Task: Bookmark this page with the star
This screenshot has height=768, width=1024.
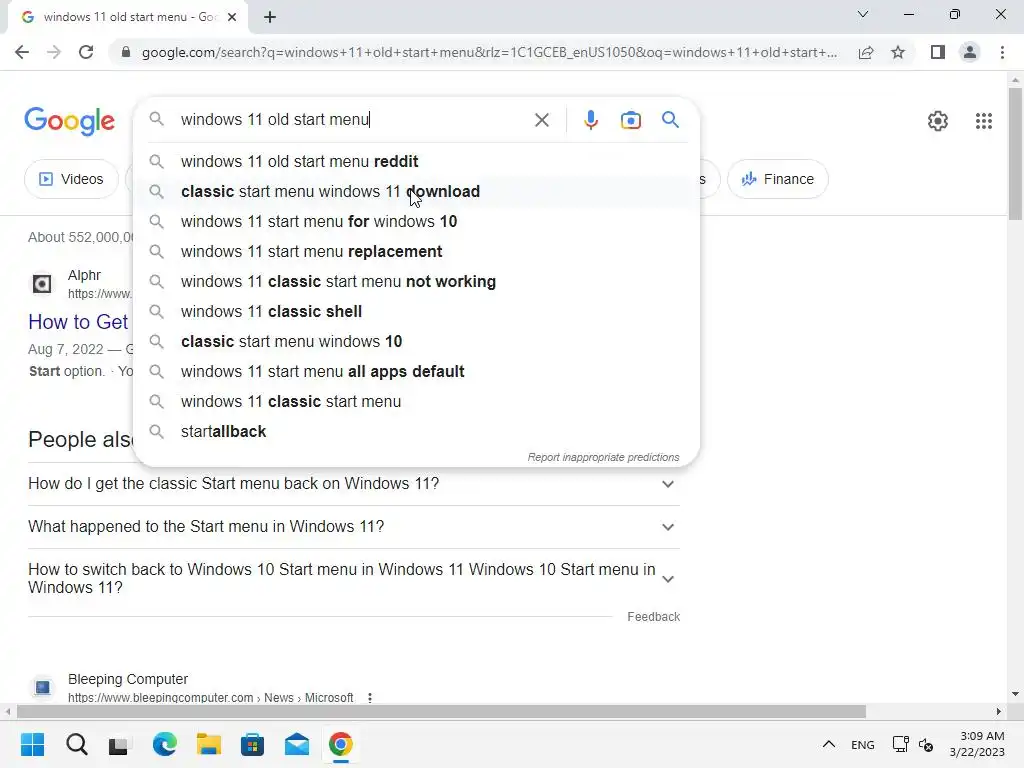Action: (x=898, y=52)
